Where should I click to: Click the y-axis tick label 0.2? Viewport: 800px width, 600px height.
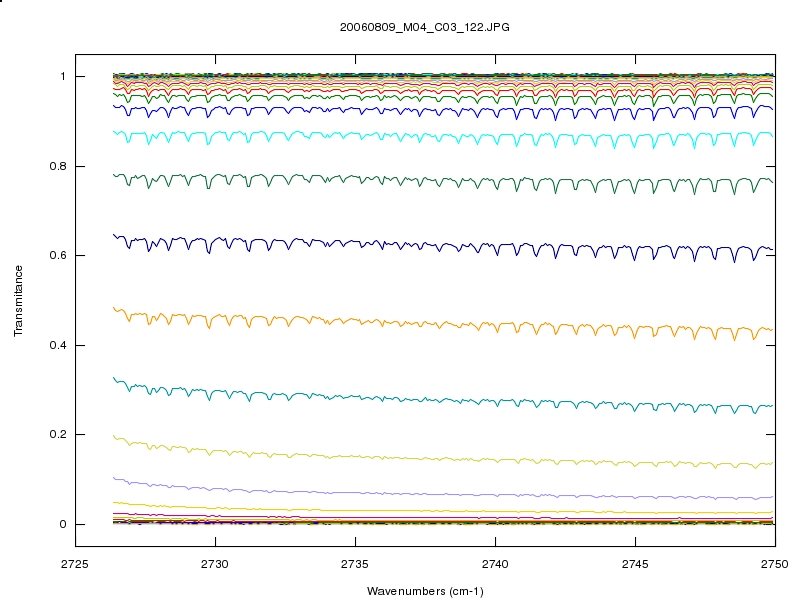(58, 434)
